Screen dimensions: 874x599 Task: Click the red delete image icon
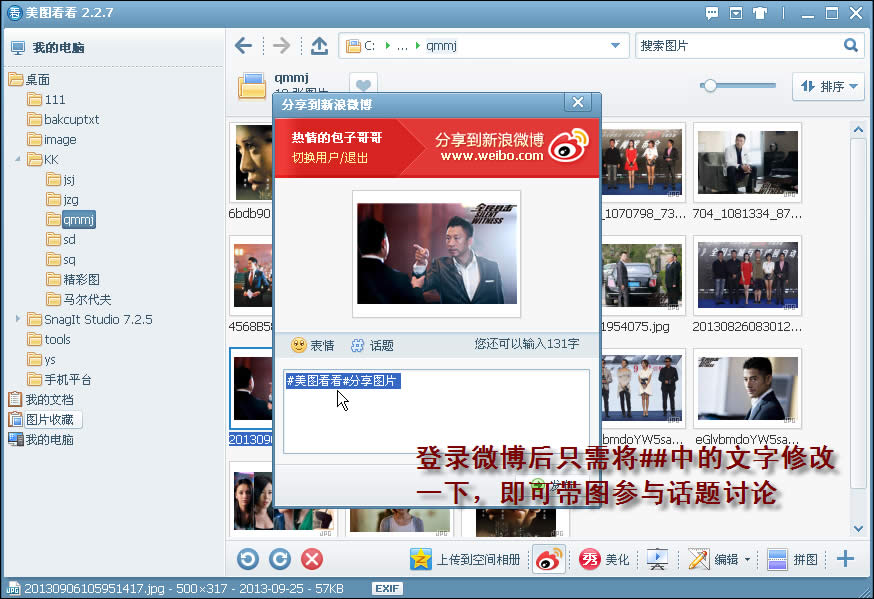click(x=312, y=559)
